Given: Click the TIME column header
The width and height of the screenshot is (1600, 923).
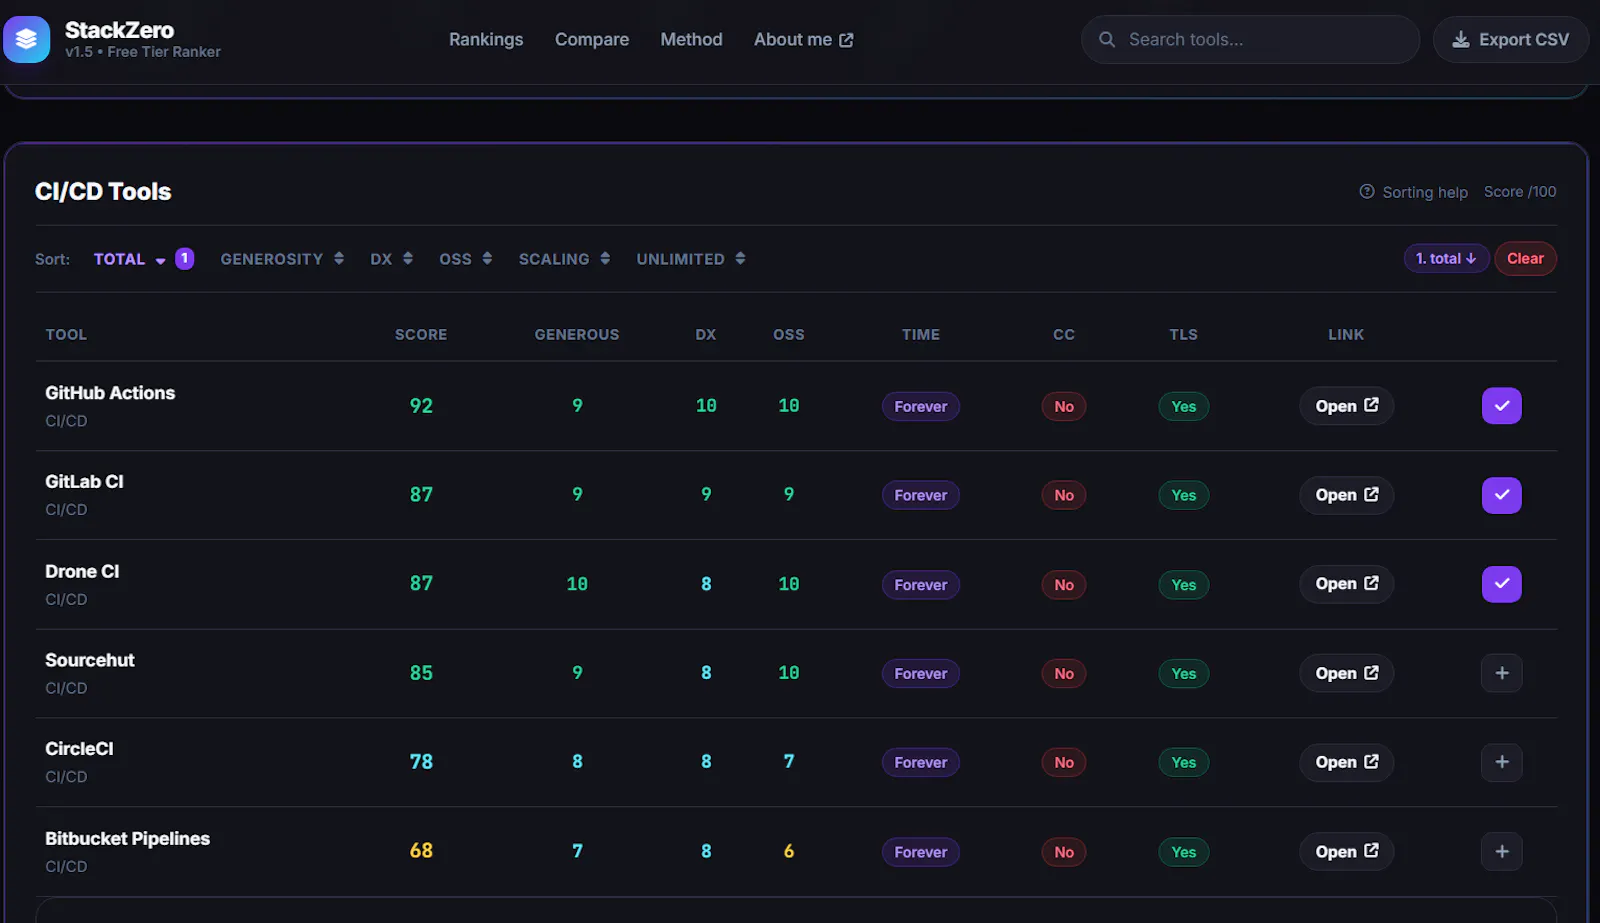Looking at the screenshot, I should [920, 335].
